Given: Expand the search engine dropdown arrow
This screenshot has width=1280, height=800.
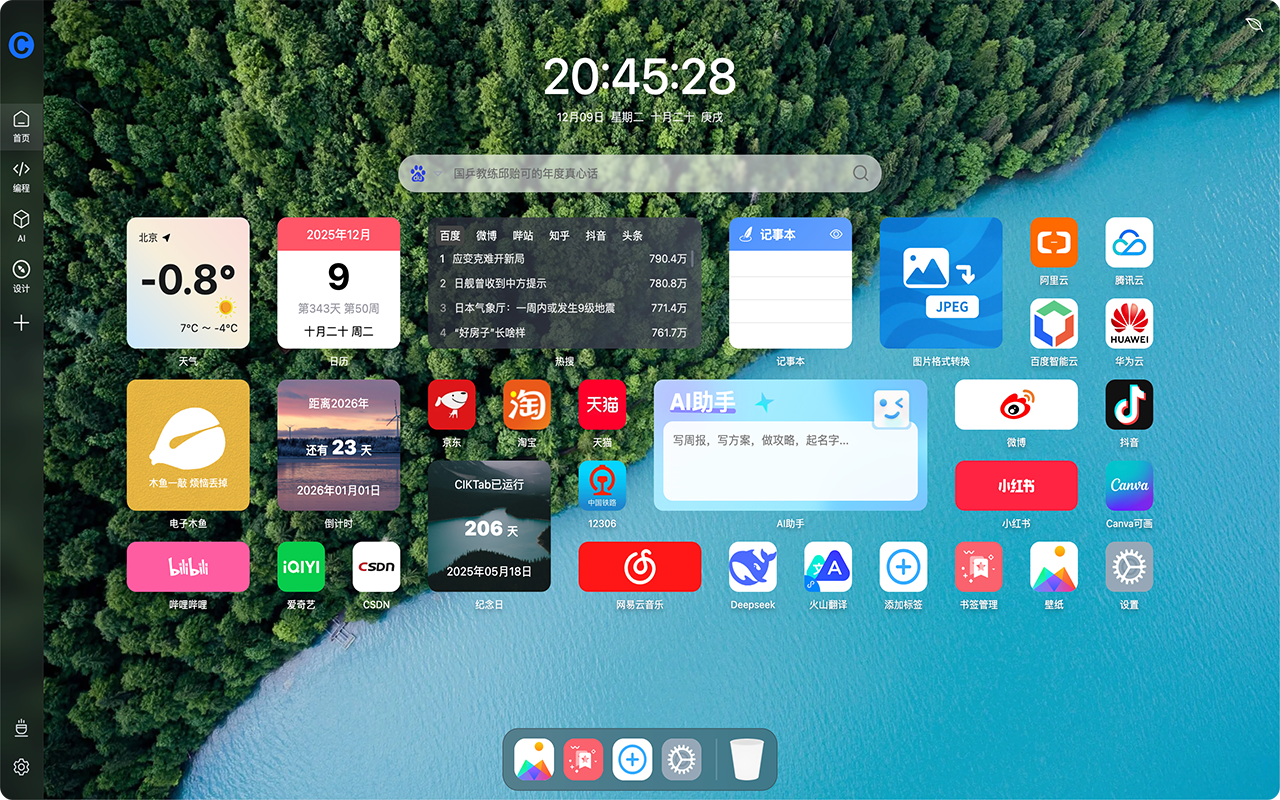Looking at the screenshot, I should pos(436,174).
